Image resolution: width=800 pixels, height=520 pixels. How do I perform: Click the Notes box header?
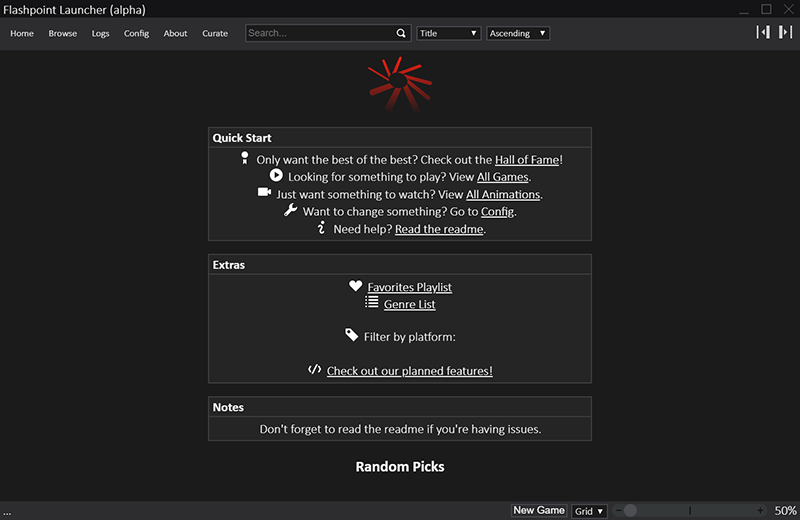400,407
